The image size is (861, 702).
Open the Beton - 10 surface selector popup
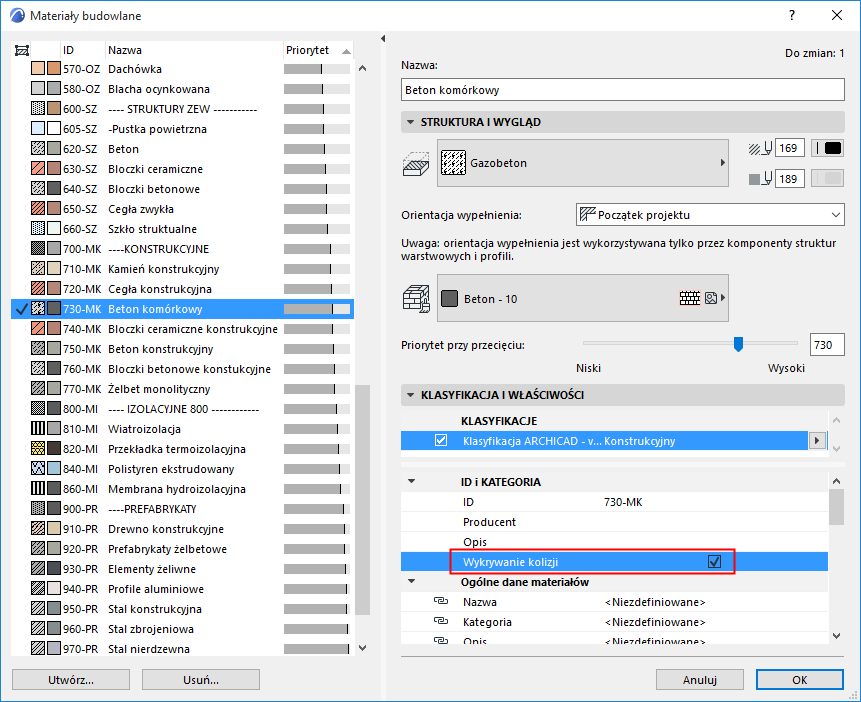click(583, 298)
